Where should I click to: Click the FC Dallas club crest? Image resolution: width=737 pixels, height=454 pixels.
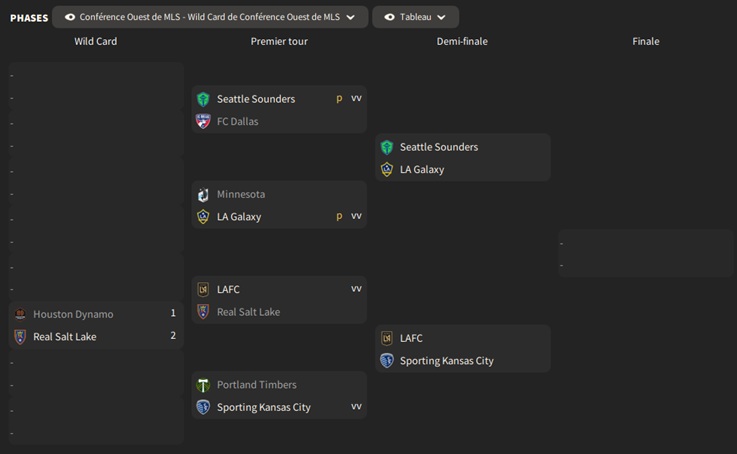click(x=203, y=121)
